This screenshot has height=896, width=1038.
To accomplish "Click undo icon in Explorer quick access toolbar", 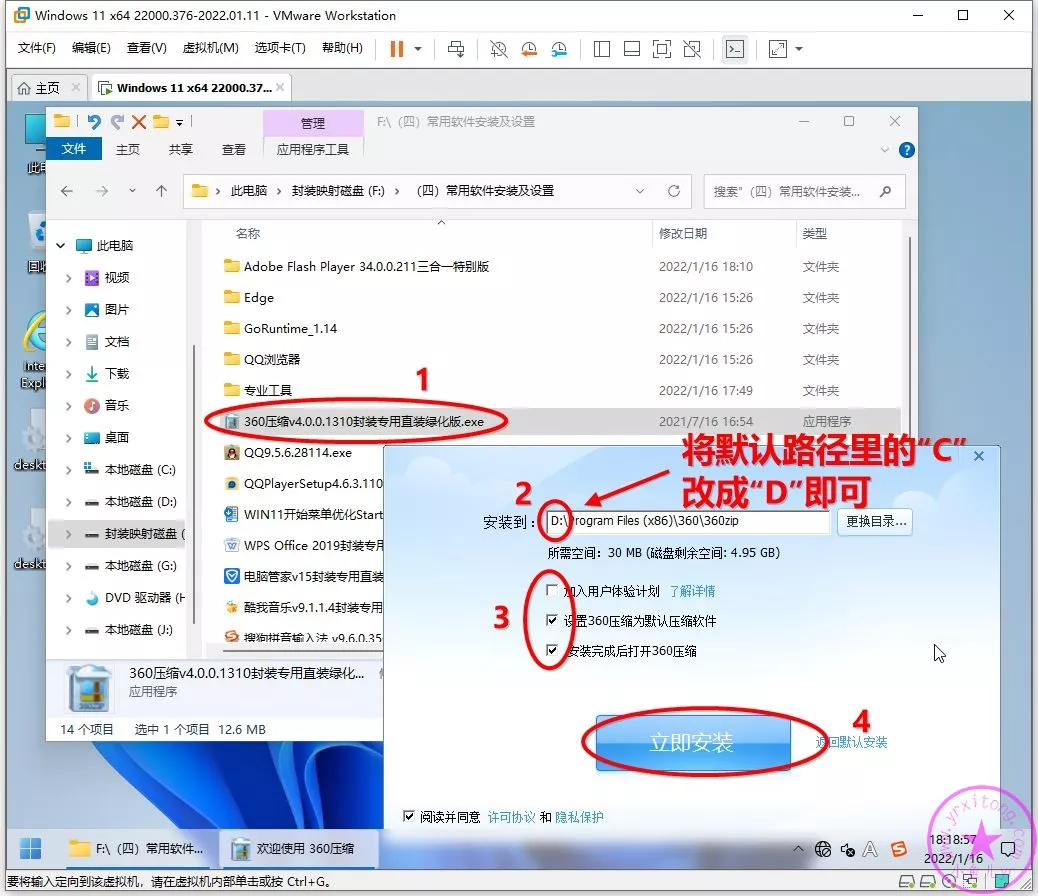I will [x=94, y=122].
